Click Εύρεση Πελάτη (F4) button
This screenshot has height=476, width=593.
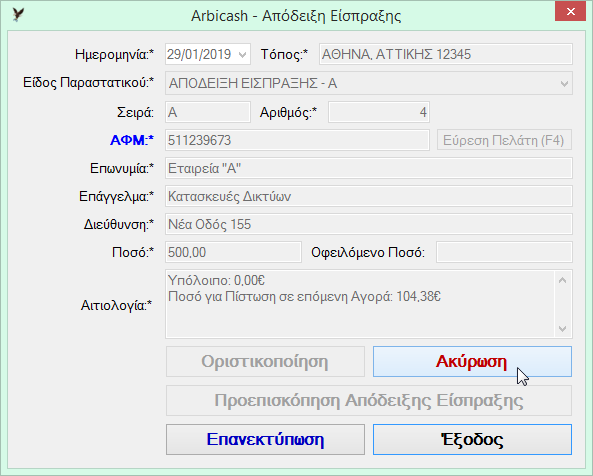click(x=504, y=140)
